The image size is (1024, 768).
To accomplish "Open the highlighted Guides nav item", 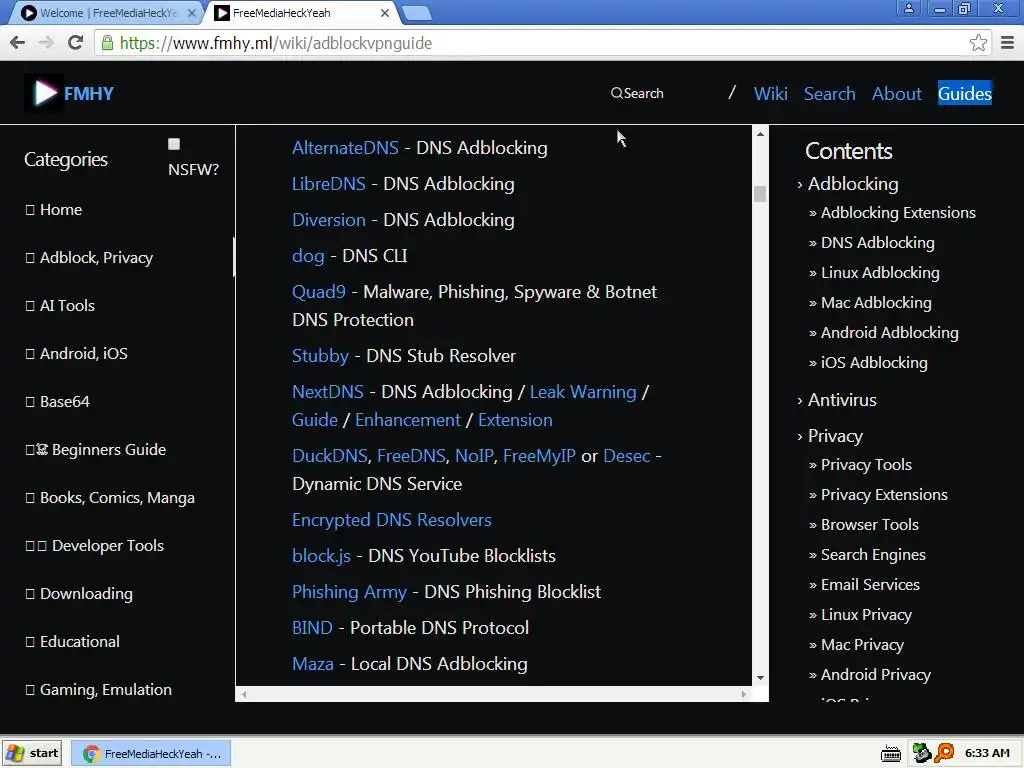I will pos(965,93).
